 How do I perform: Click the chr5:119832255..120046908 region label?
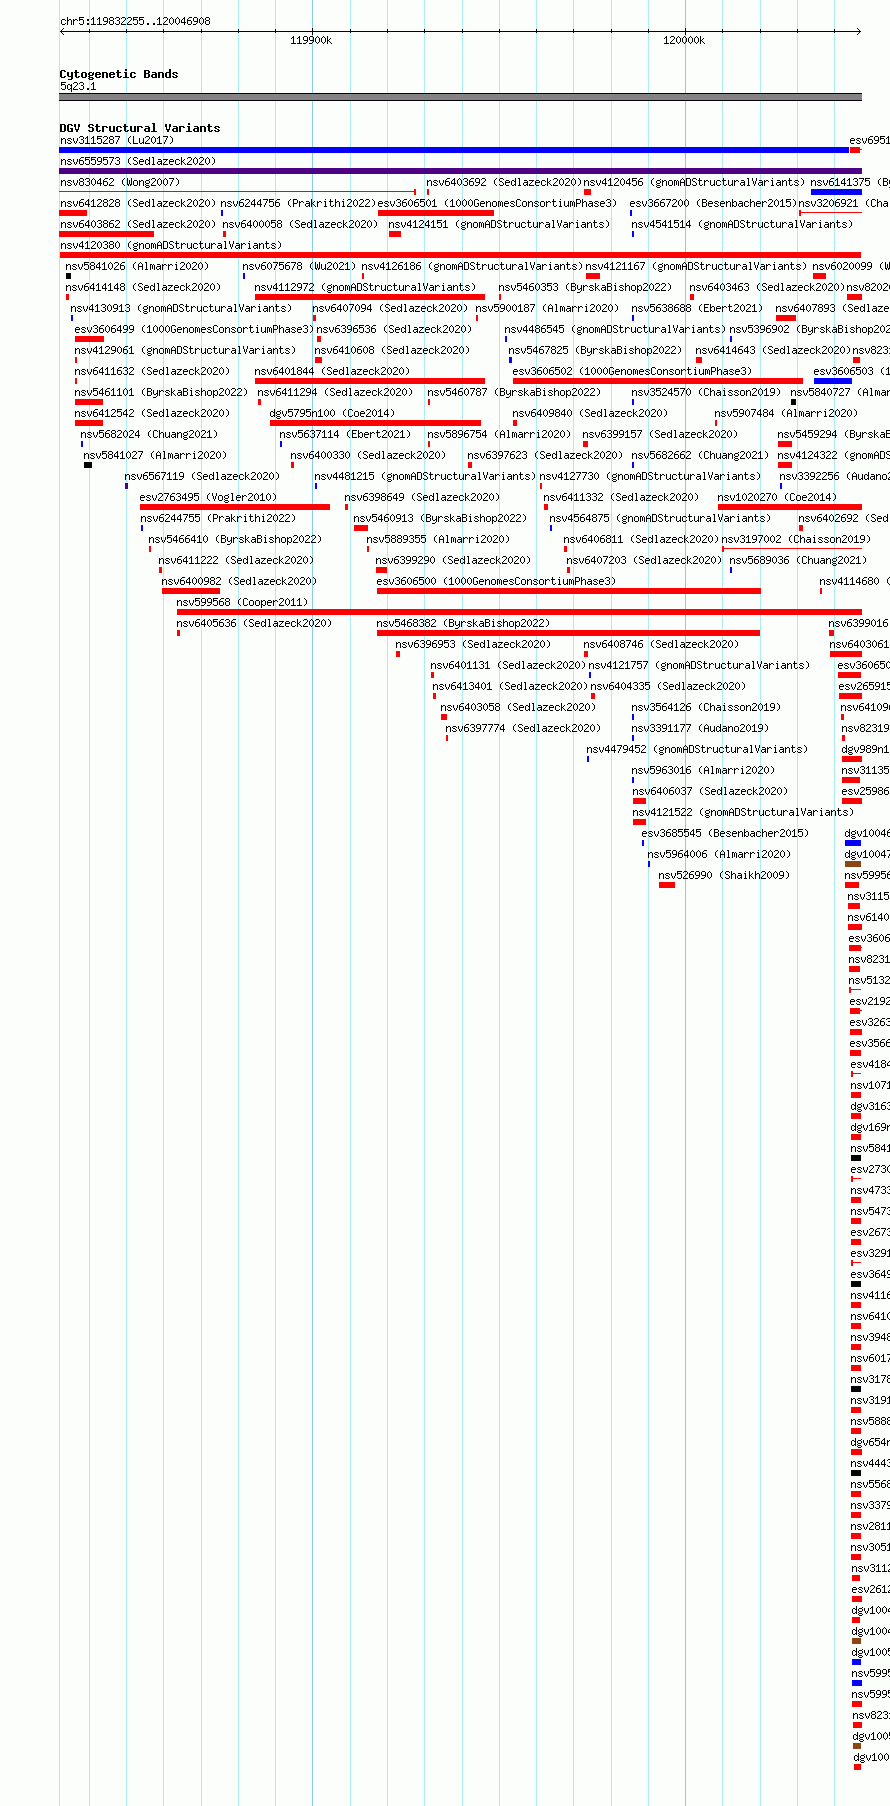point(135,21)
